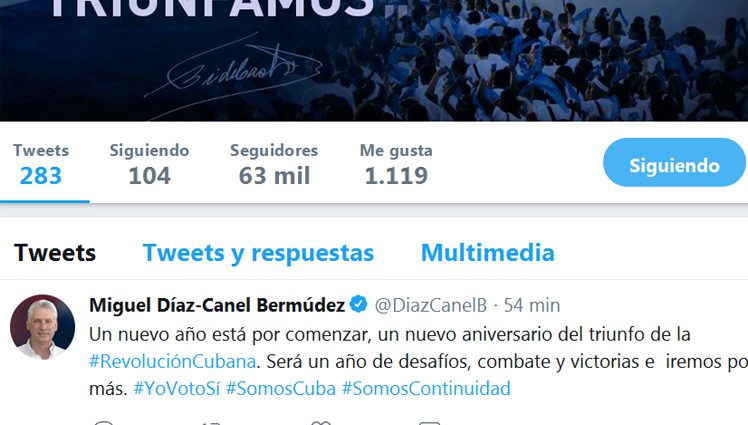The image size is (748, 425).
Task: Open the tweet's 54 min timestamp
Action: [x=532, y=305]
